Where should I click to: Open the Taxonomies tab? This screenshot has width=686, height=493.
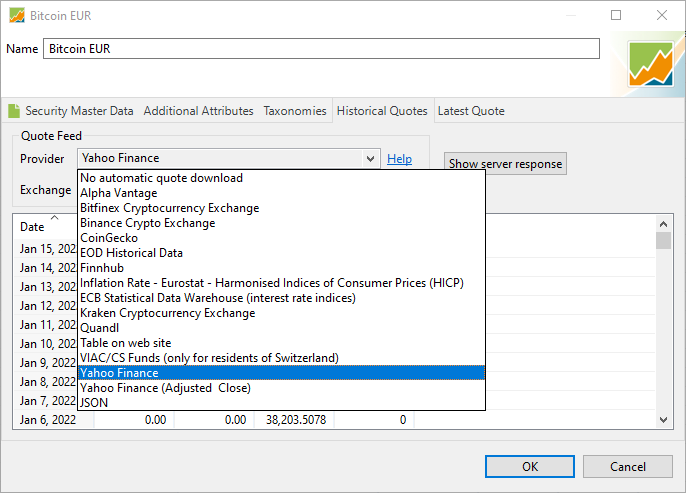click(x=294, y=111)
